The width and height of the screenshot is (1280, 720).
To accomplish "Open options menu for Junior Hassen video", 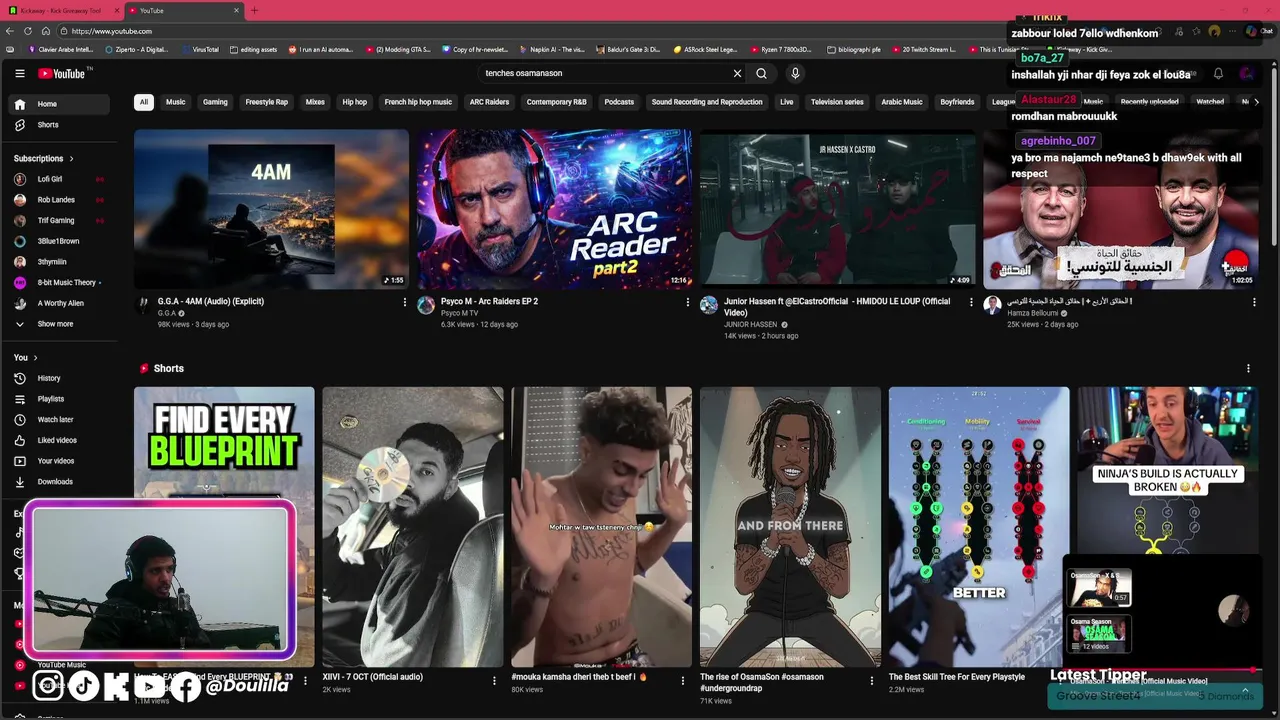I will pyautogui.click(x=970, y=302).
